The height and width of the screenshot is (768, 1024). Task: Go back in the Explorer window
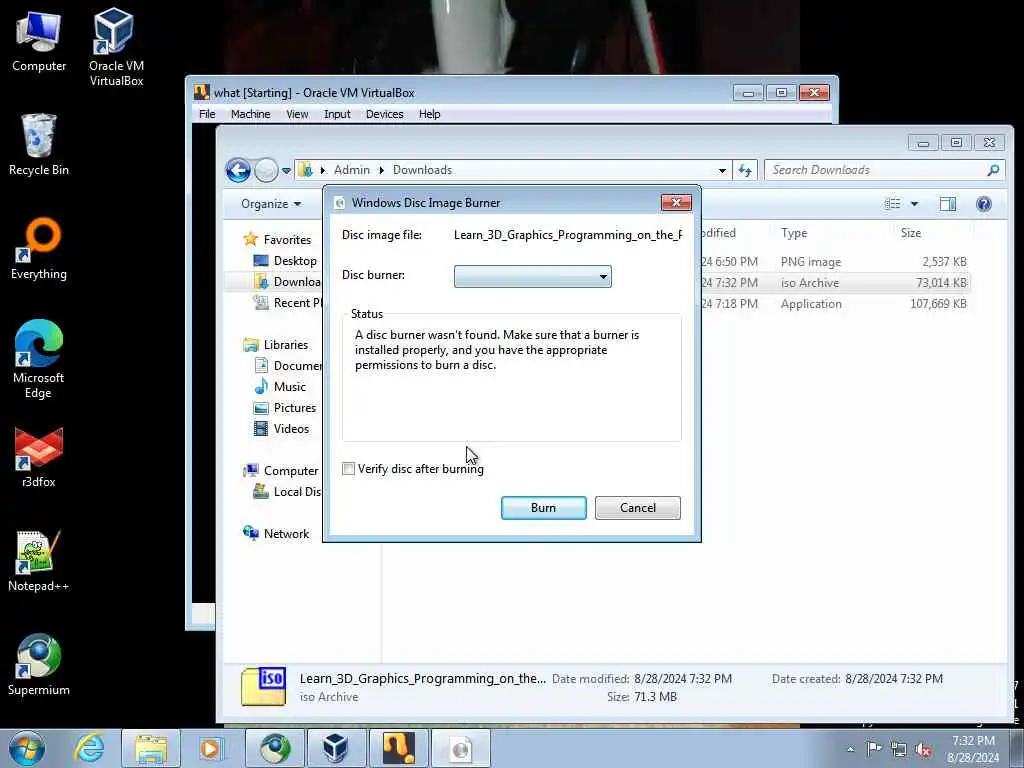point(238,170)
